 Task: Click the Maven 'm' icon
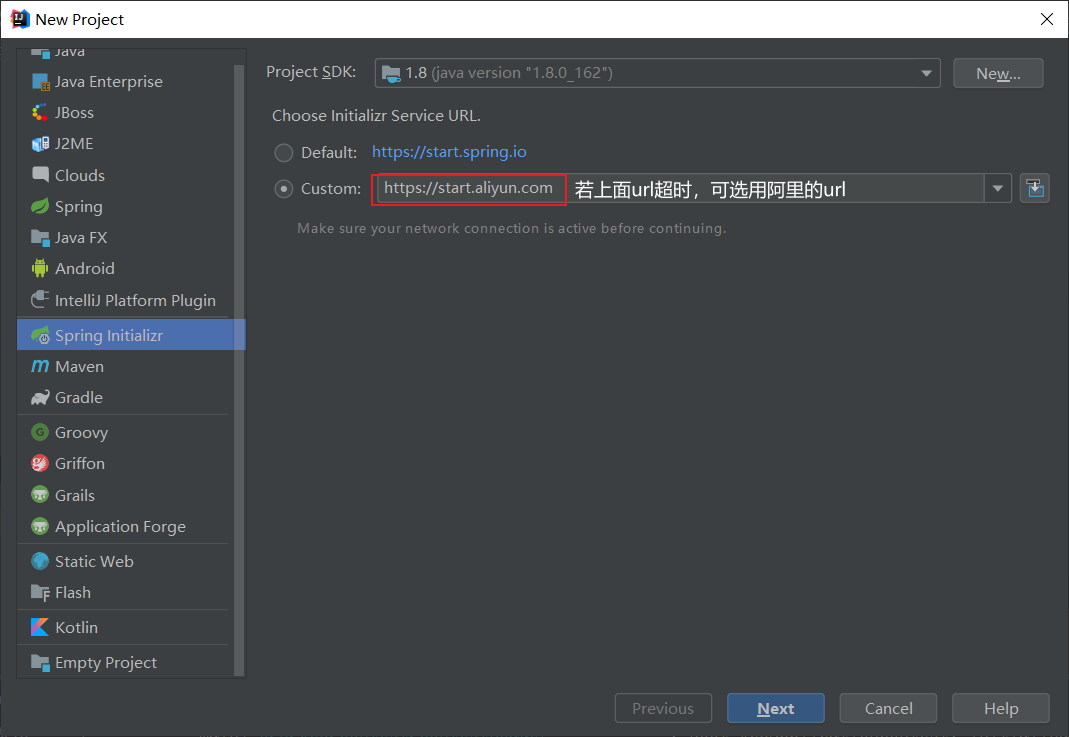[x=40, y=366]
